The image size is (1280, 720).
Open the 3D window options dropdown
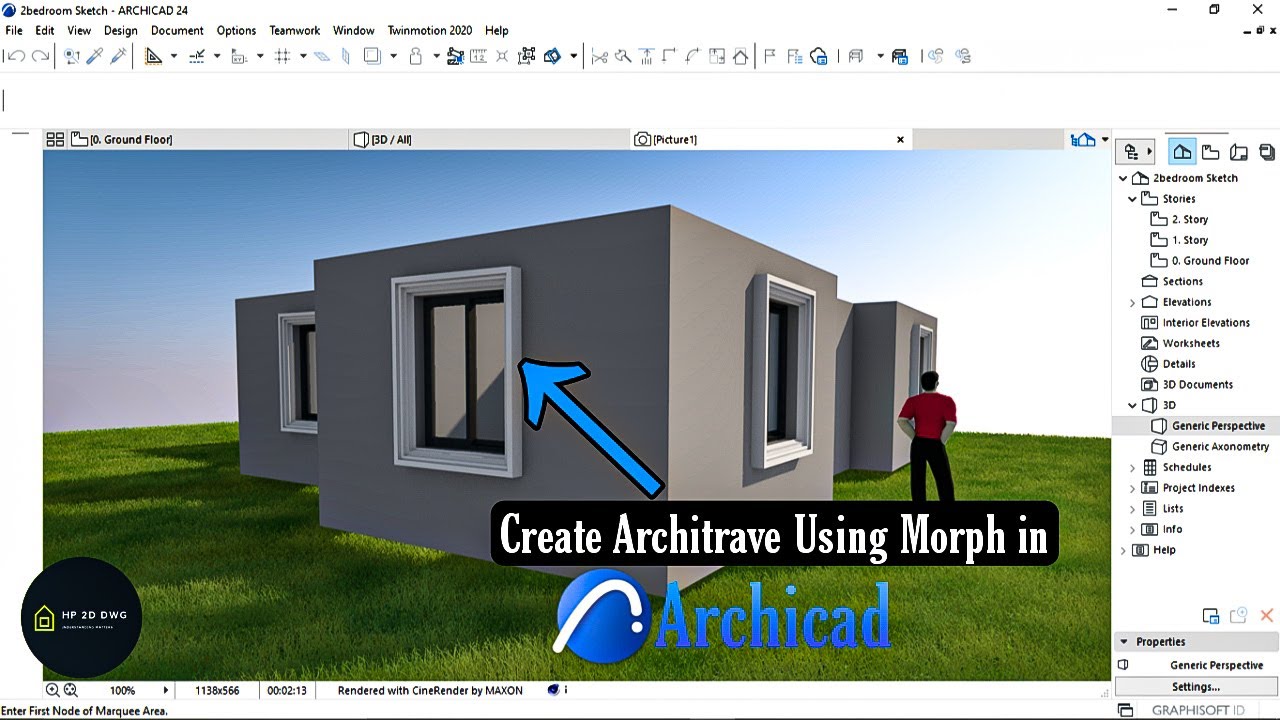1105,139
